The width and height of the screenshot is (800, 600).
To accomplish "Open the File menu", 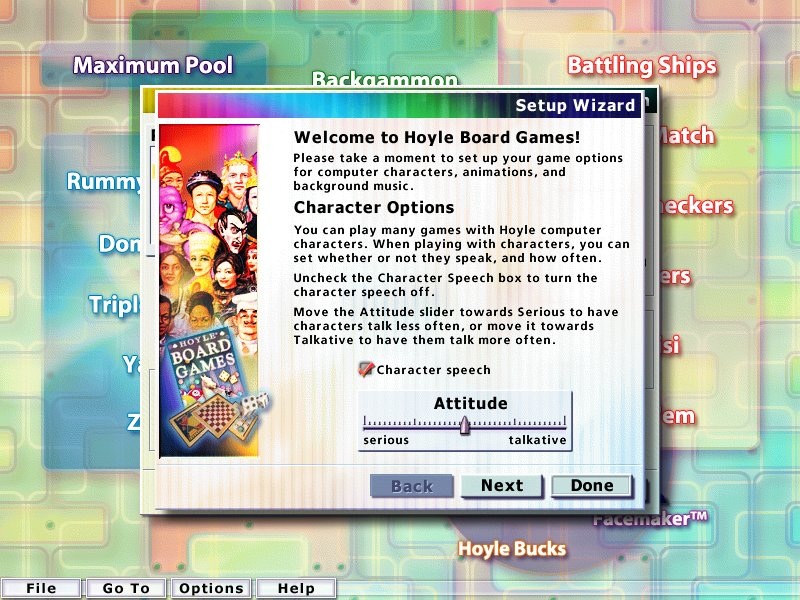I will pos(41,589).
